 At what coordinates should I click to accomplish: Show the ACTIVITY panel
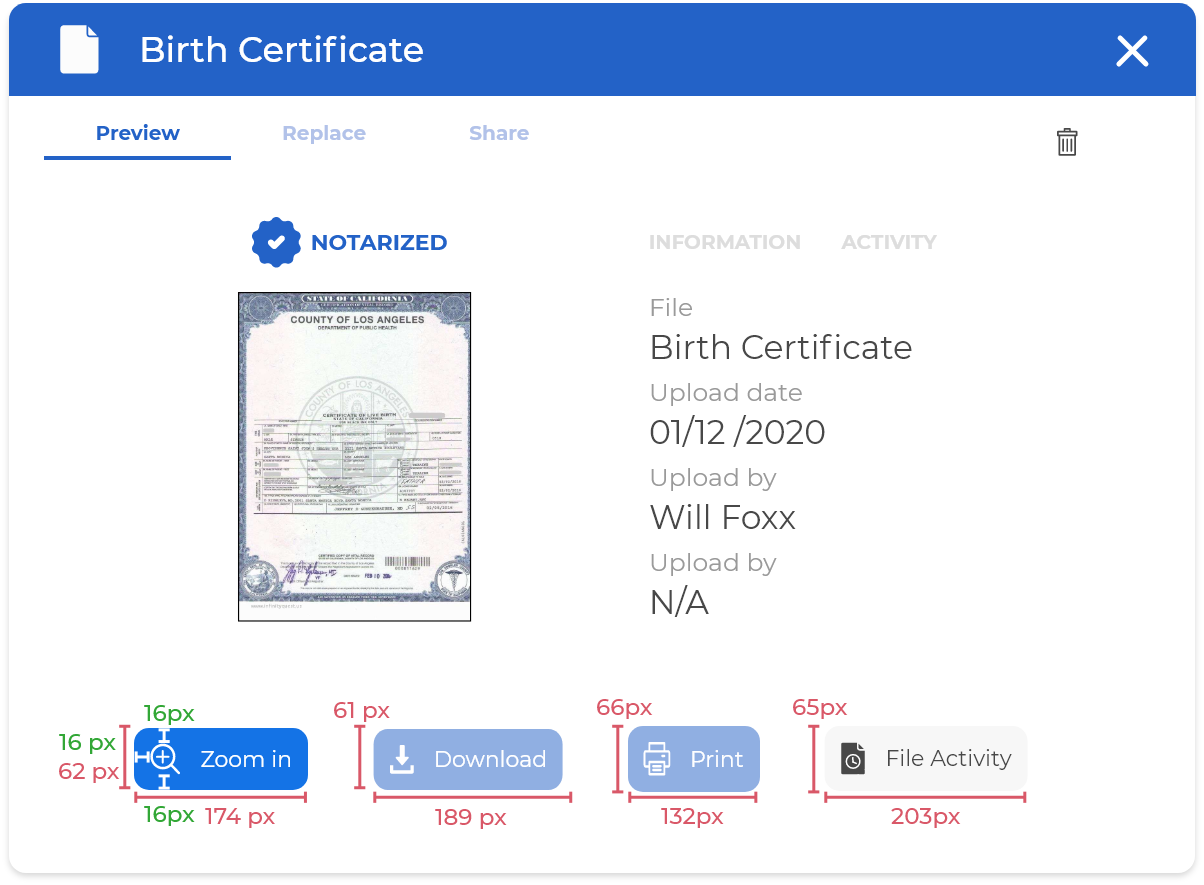pyautogui.click(x=888, y=243)
